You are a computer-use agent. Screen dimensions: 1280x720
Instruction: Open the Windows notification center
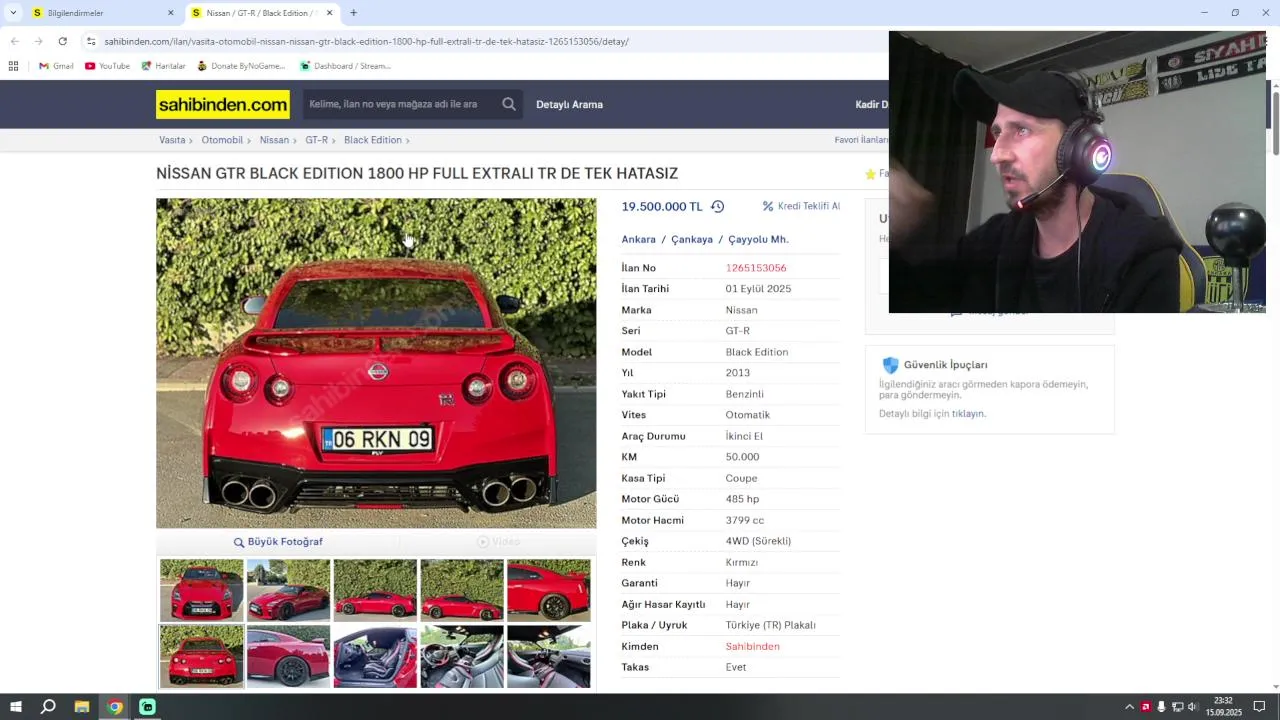(1259, 707)
